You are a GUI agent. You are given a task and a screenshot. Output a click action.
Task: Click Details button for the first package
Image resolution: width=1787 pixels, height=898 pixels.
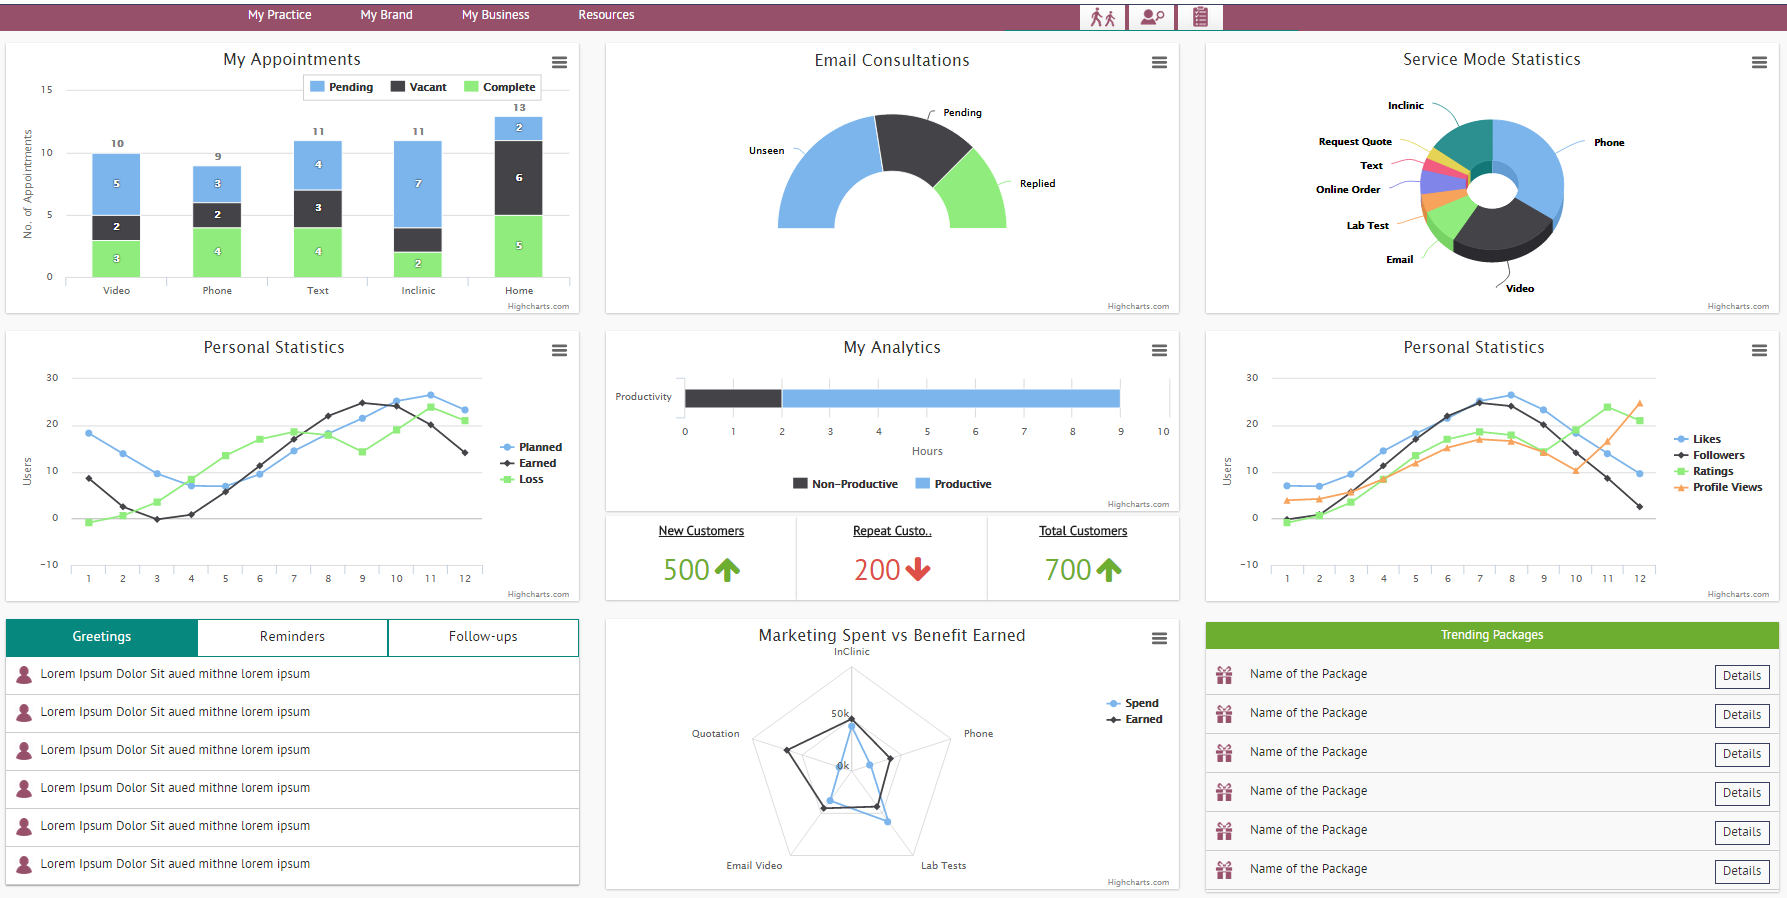(1742, 676)
